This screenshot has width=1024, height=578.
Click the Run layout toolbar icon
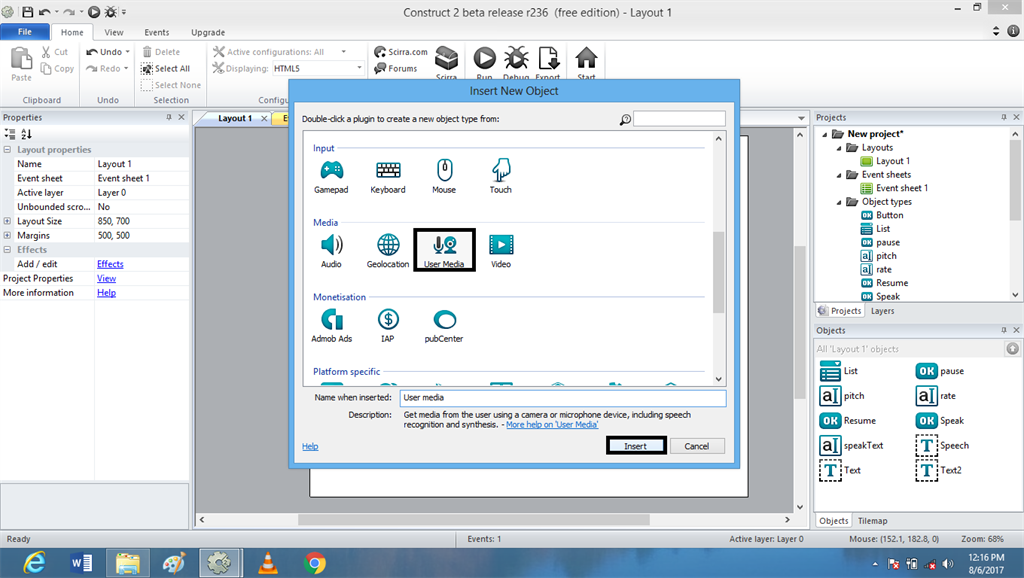pyautogui.click(x=485, y=58)
